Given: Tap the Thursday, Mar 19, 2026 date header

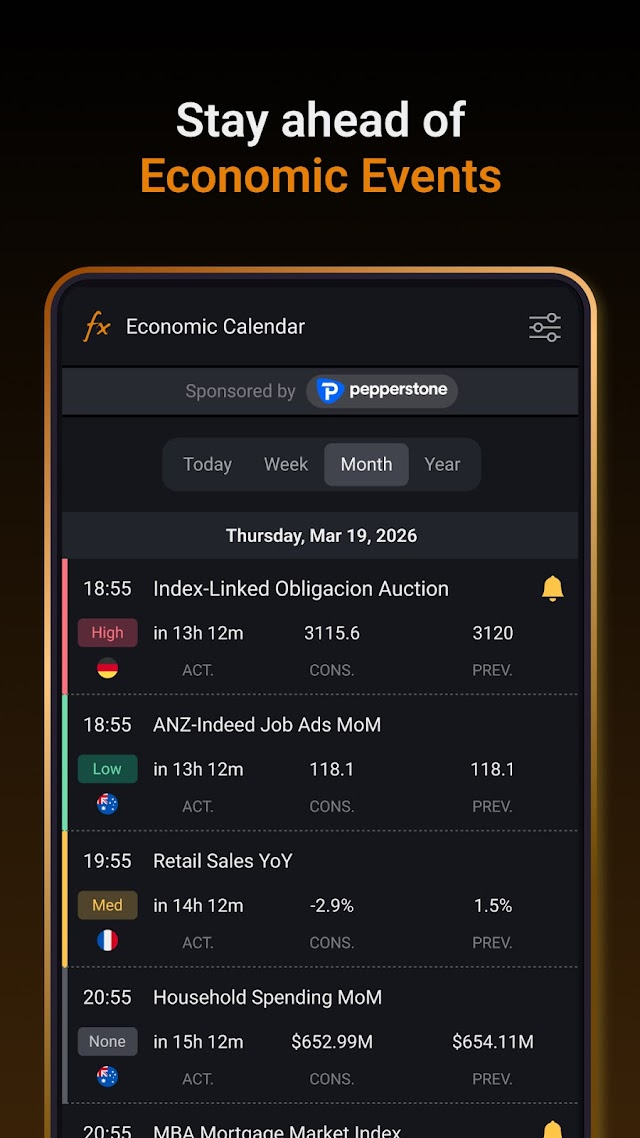Looking at the screenshot, I should pos(320,536).
